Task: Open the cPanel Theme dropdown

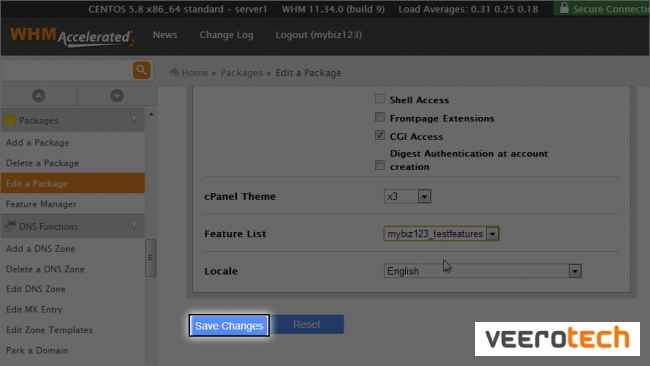Action: coord(407,196)
